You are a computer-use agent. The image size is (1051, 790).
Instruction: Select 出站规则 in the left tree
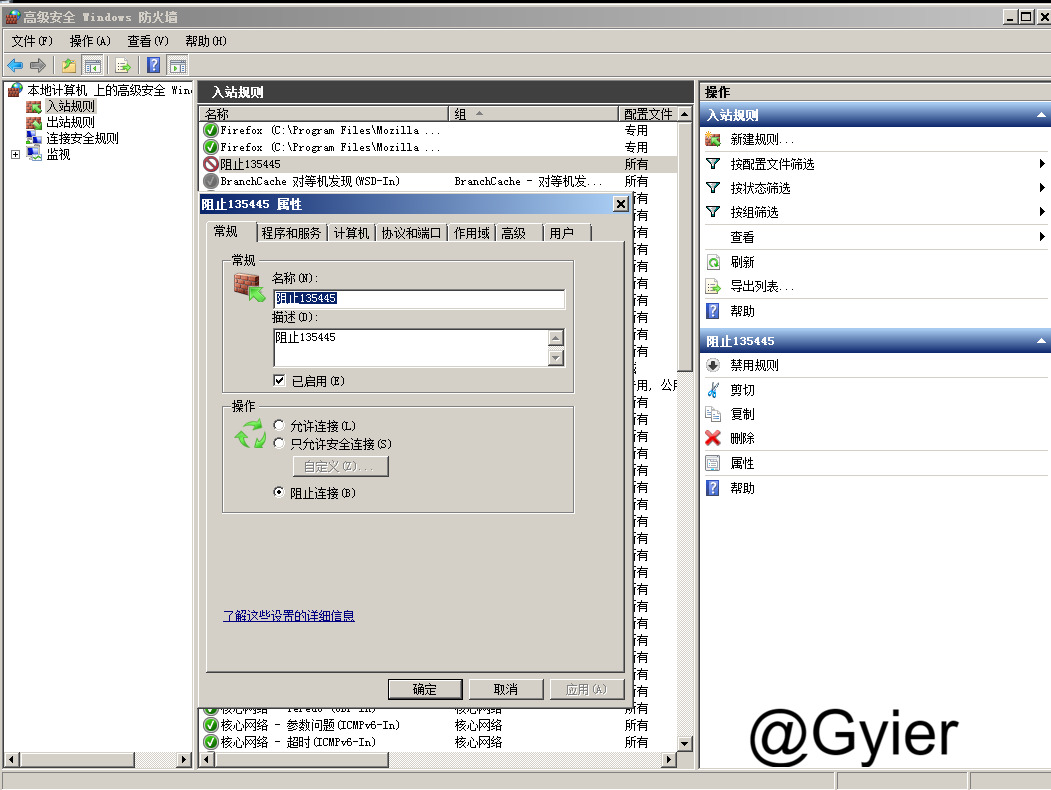tap(70, 122)
